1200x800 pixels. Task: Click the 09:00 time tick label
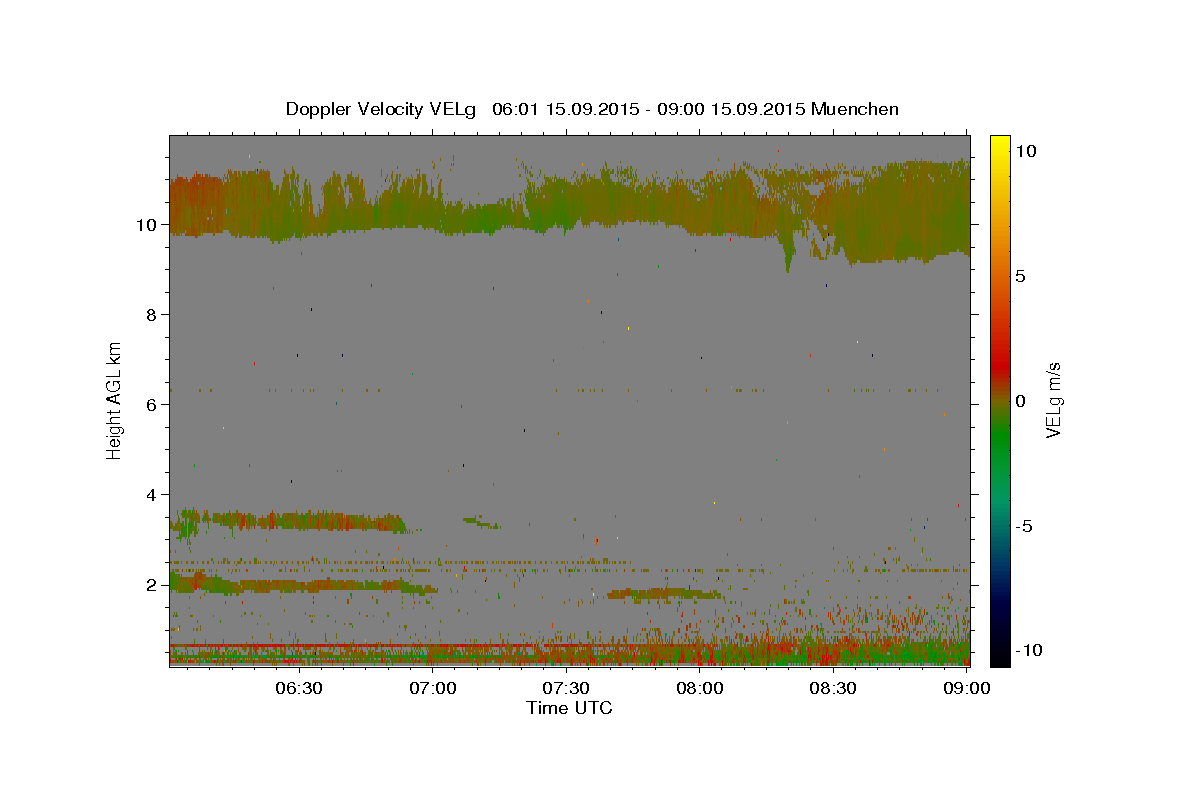[967, 688]
